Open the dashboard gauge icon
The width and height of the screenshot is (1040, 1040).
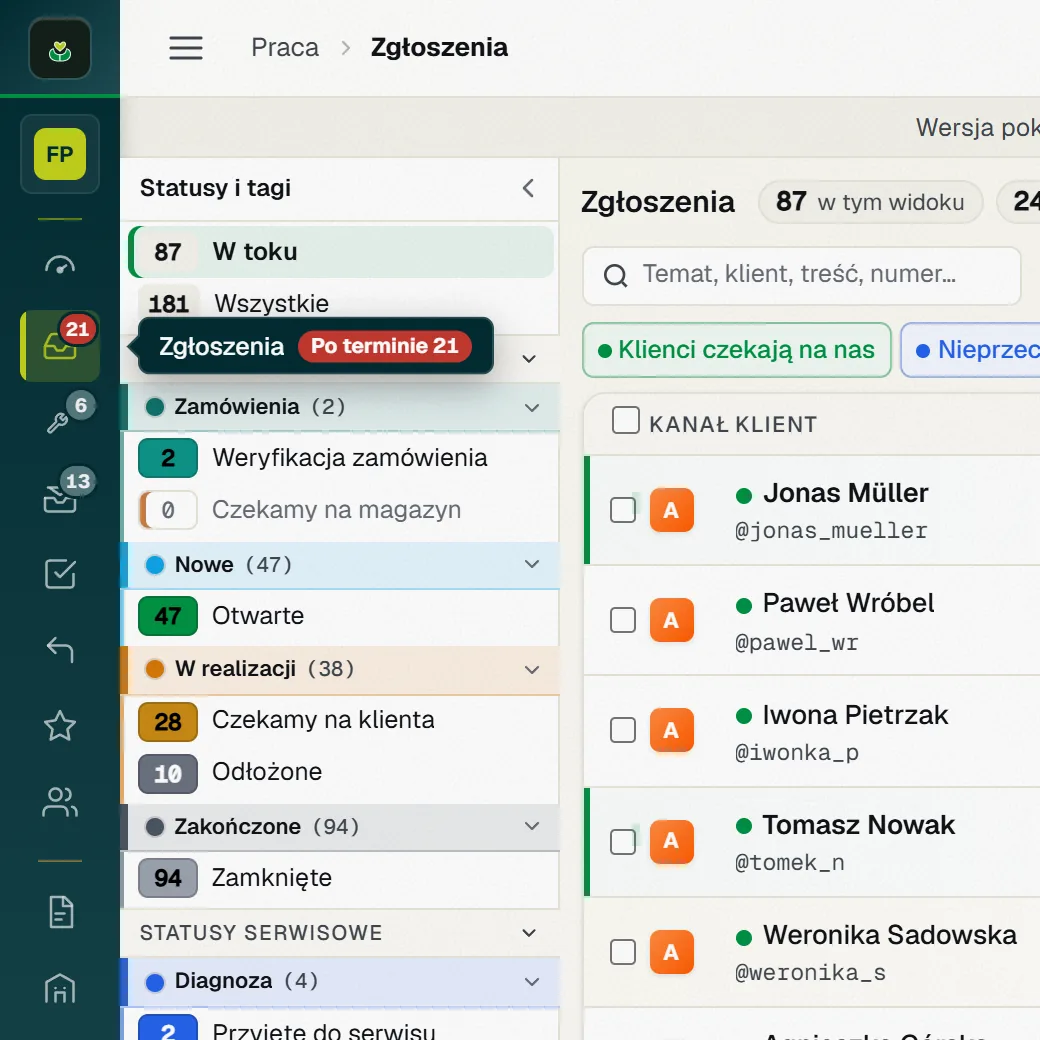click(60, 265)
